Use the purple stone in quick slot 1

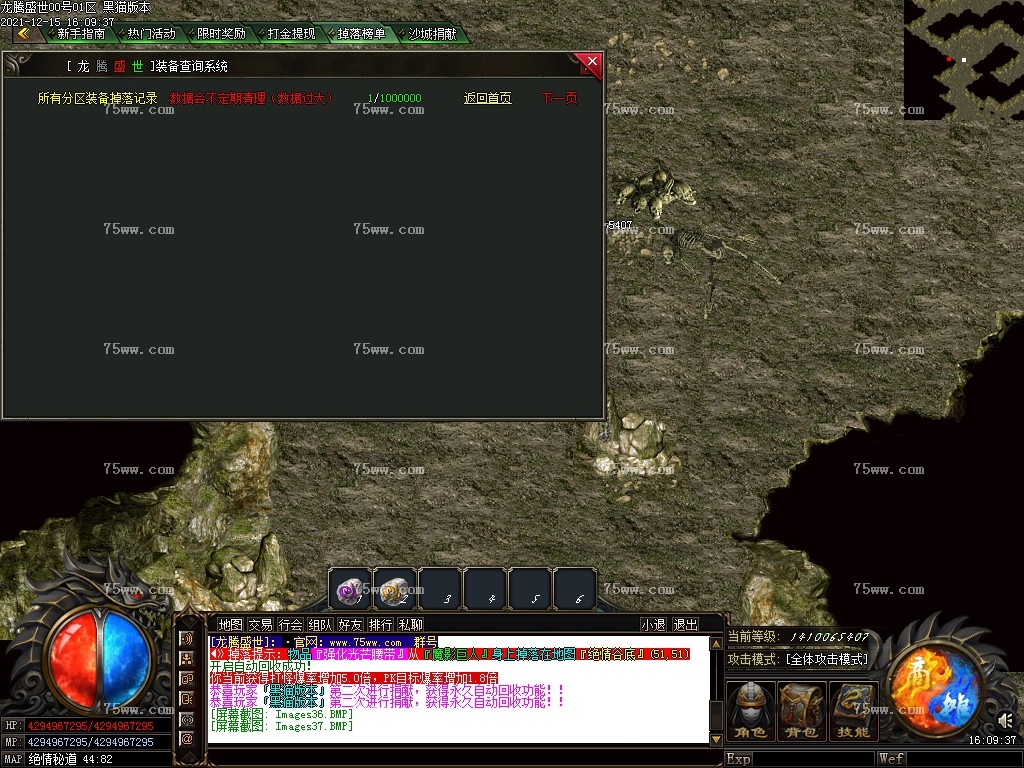coord(350,590)
